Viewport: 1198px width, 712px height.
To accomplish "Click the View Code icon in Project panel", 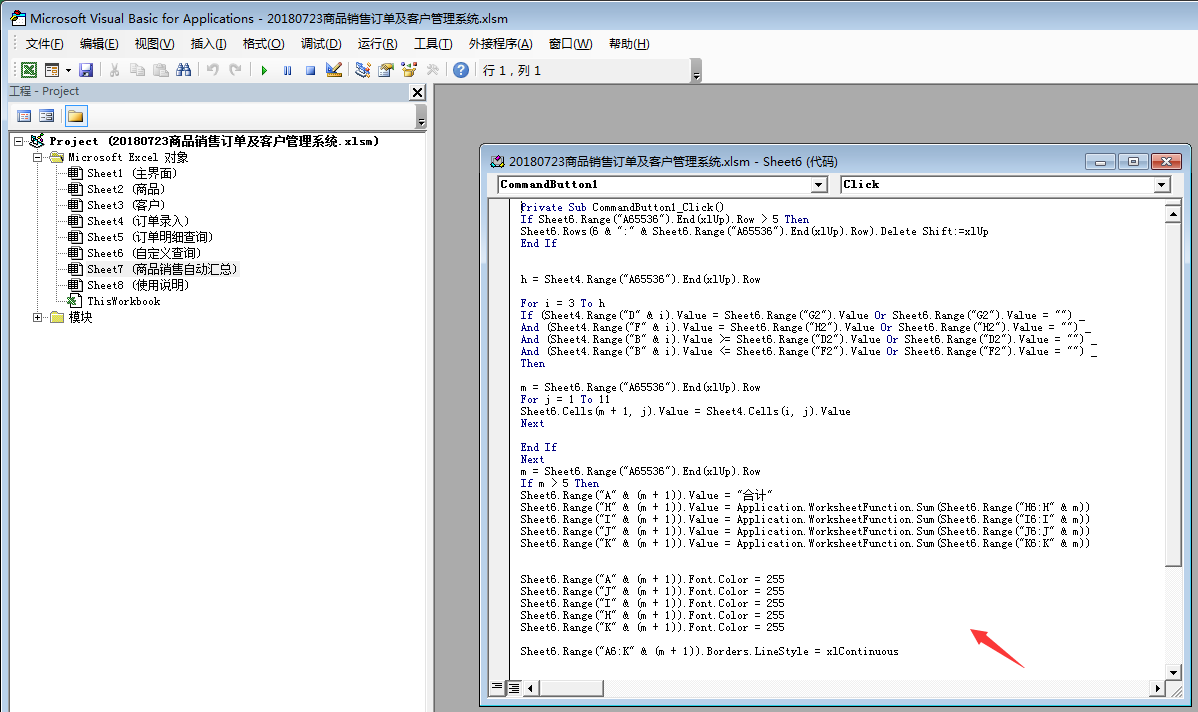I will click(x=24, y=116).
